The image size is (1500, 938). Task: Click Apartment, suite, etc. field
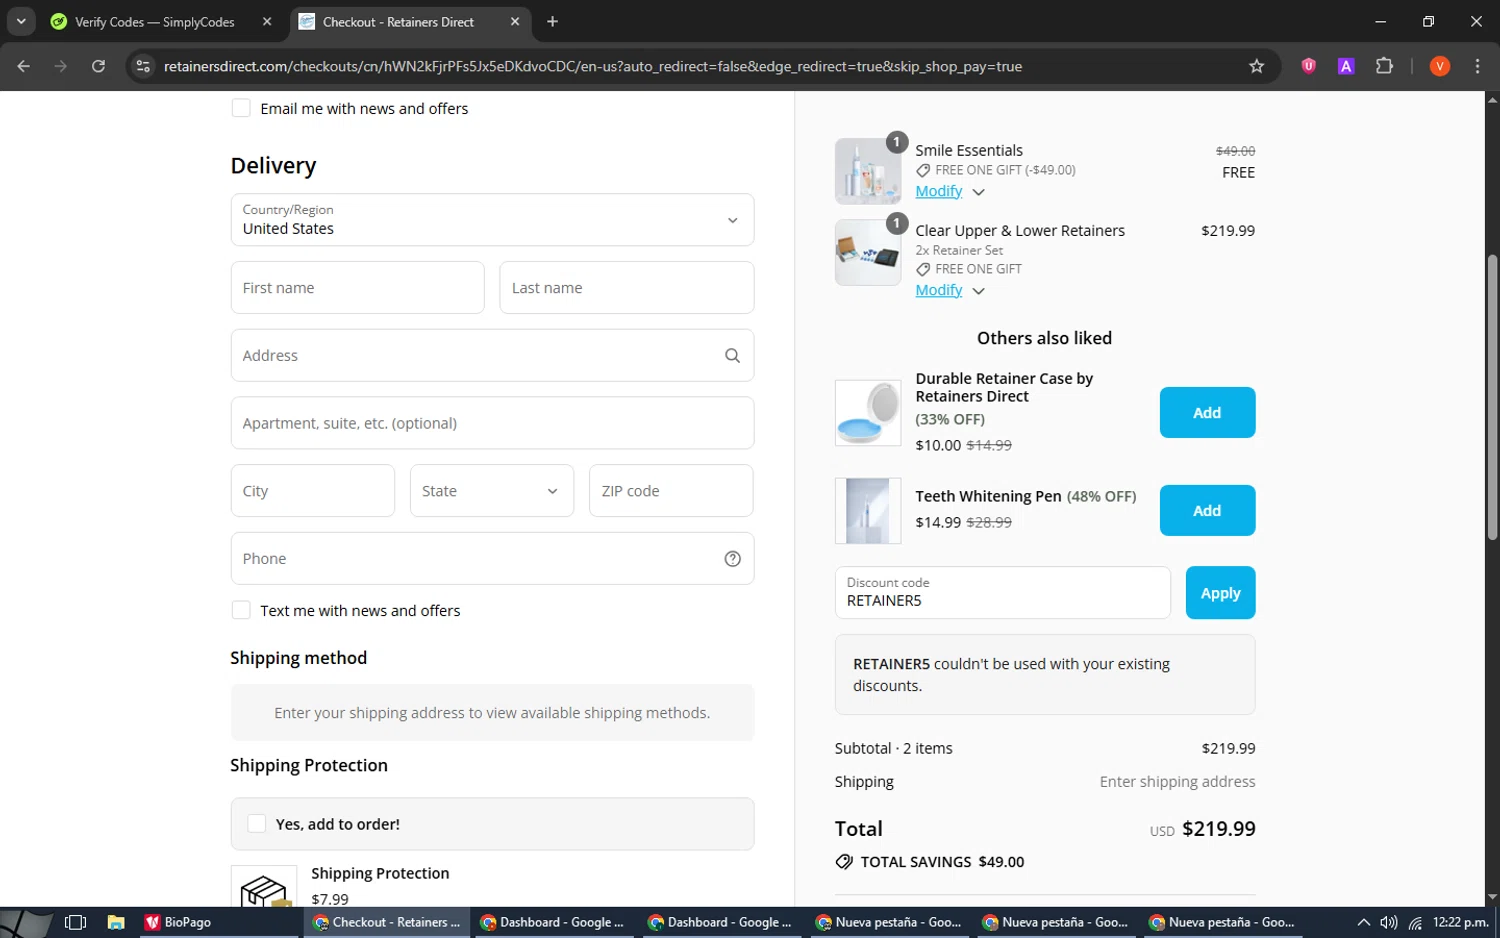click(x=492, y=423)
